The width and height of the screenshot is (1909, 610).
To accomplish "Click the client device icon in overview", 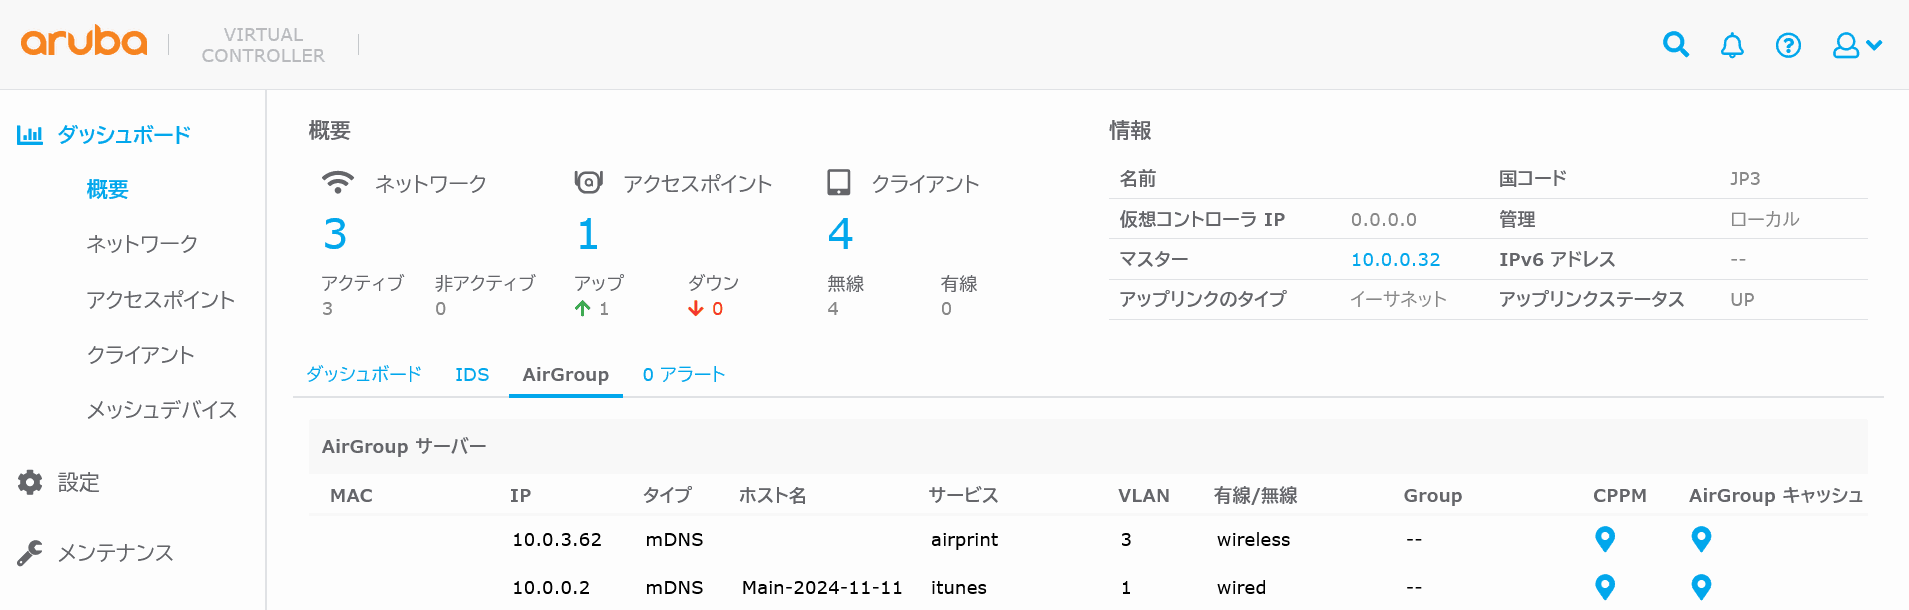I will point(840,181).
